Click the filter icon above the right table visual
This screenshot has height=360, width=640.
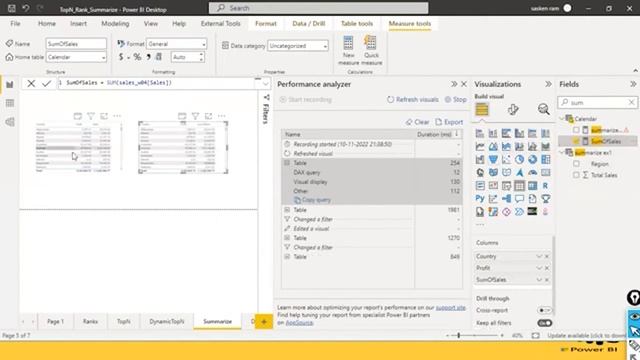(x=196, y=116)
